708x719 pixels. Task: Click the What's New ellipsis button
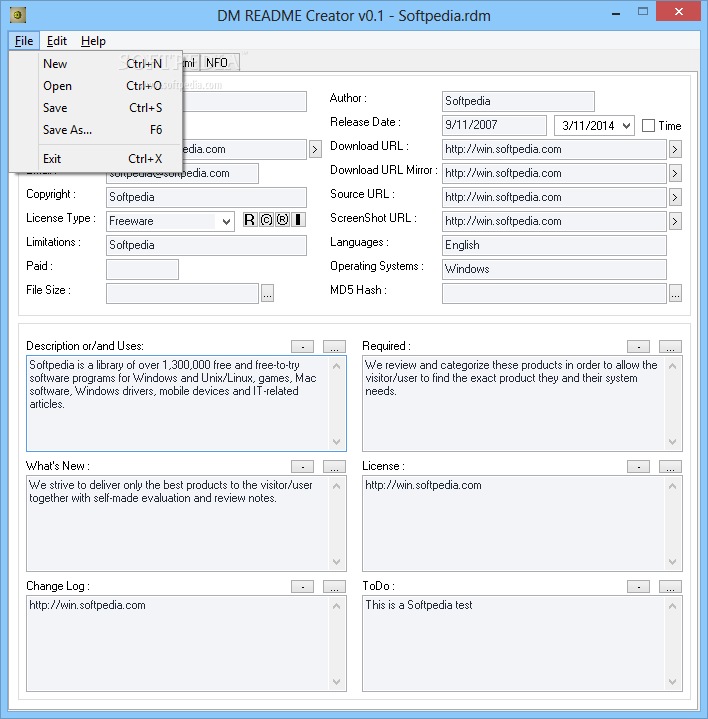click(x=334, y=466)
